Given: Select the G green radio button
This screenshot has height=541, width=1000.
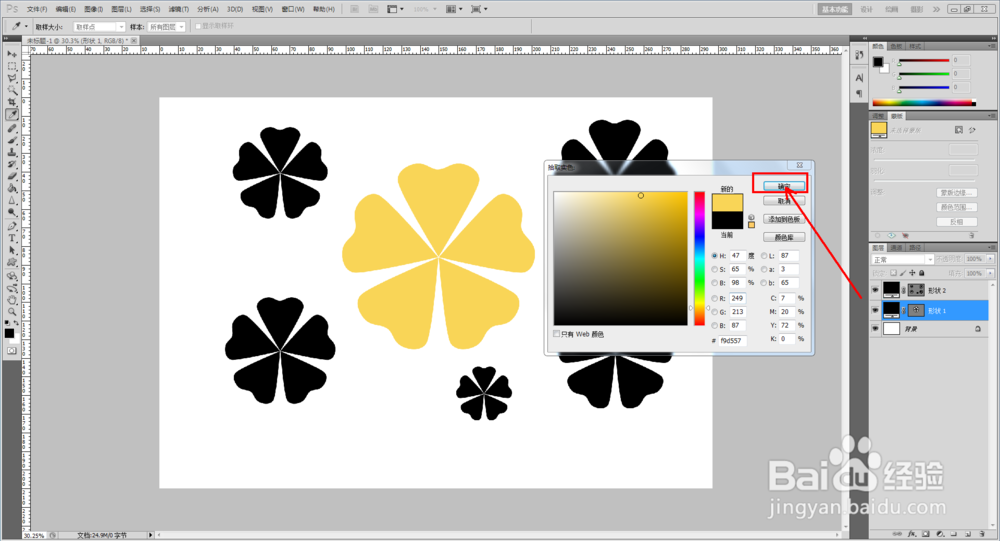Looking at the screenshot, I should click(714, 312).
